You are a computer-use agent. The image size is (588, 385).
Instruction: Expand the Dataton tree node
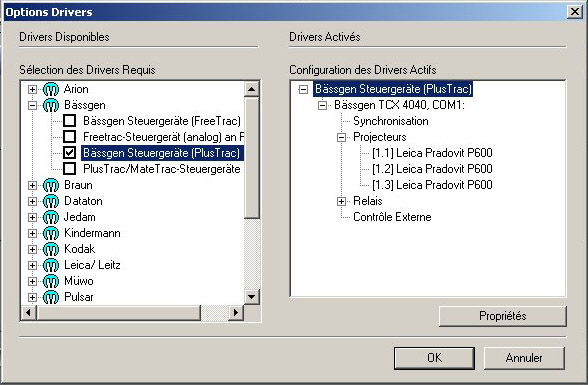[x=32, y=201]
